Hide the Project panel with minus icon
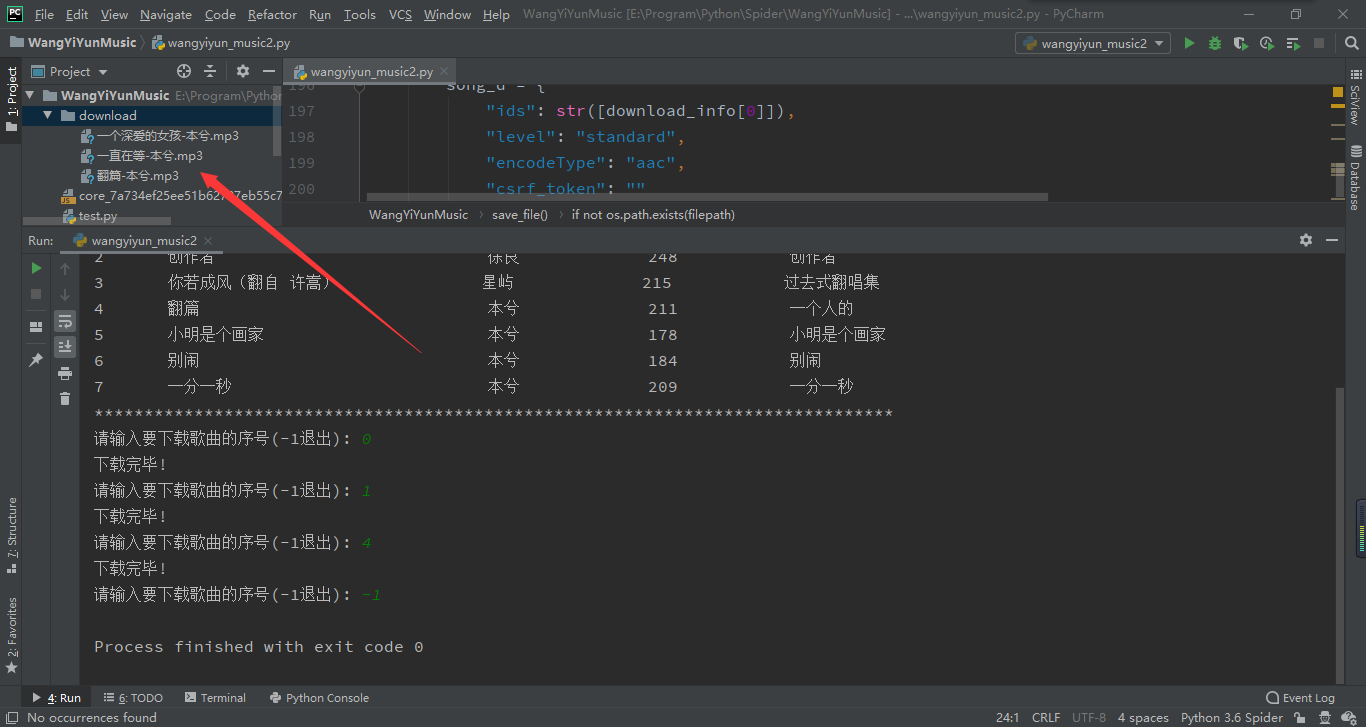 [x=269, y=71]
